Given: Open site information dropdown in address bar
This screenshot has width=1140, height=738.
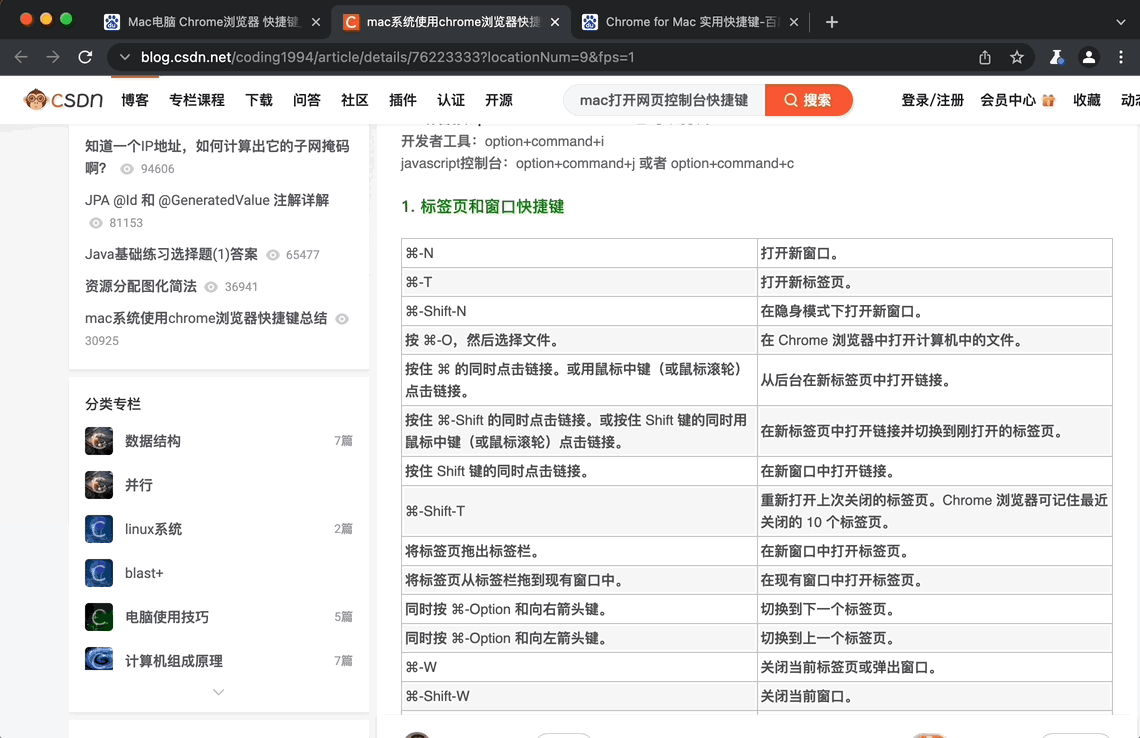Looking at the screenshot, I should (125, 57).
